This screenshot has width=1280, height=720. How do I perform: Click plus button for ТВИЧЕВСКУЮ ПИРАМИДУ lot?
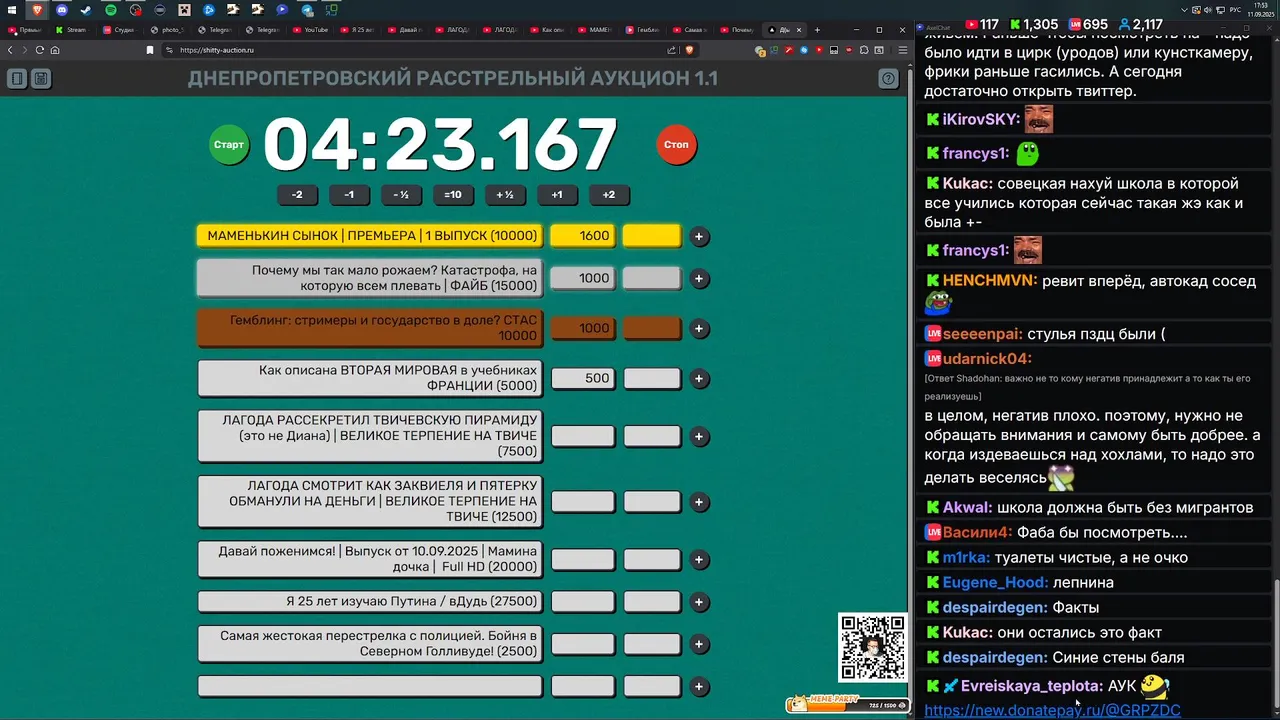pos(699,436)
